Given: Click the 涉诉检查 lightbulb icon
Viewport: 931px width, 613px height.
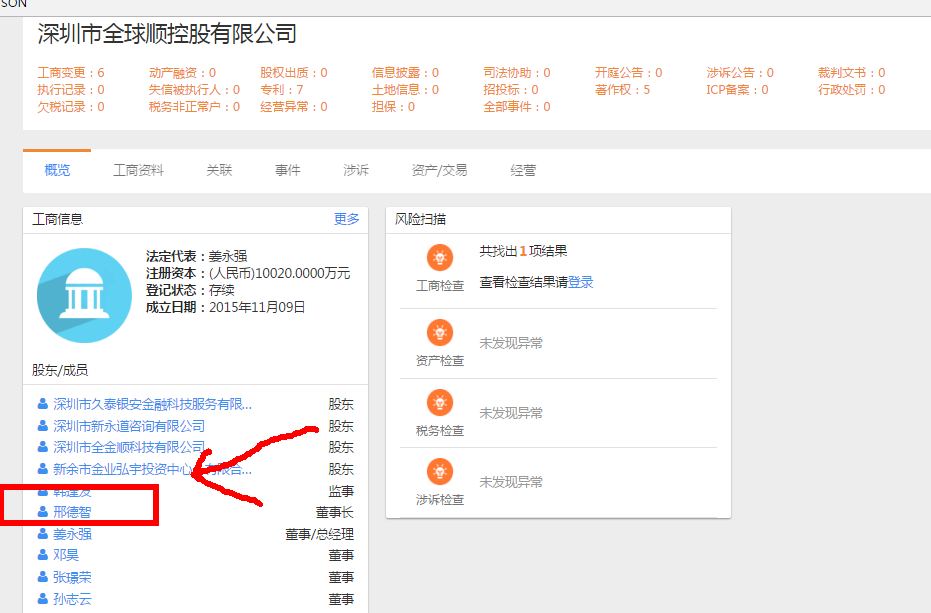Looking at the screenshot, I should 440,472.
